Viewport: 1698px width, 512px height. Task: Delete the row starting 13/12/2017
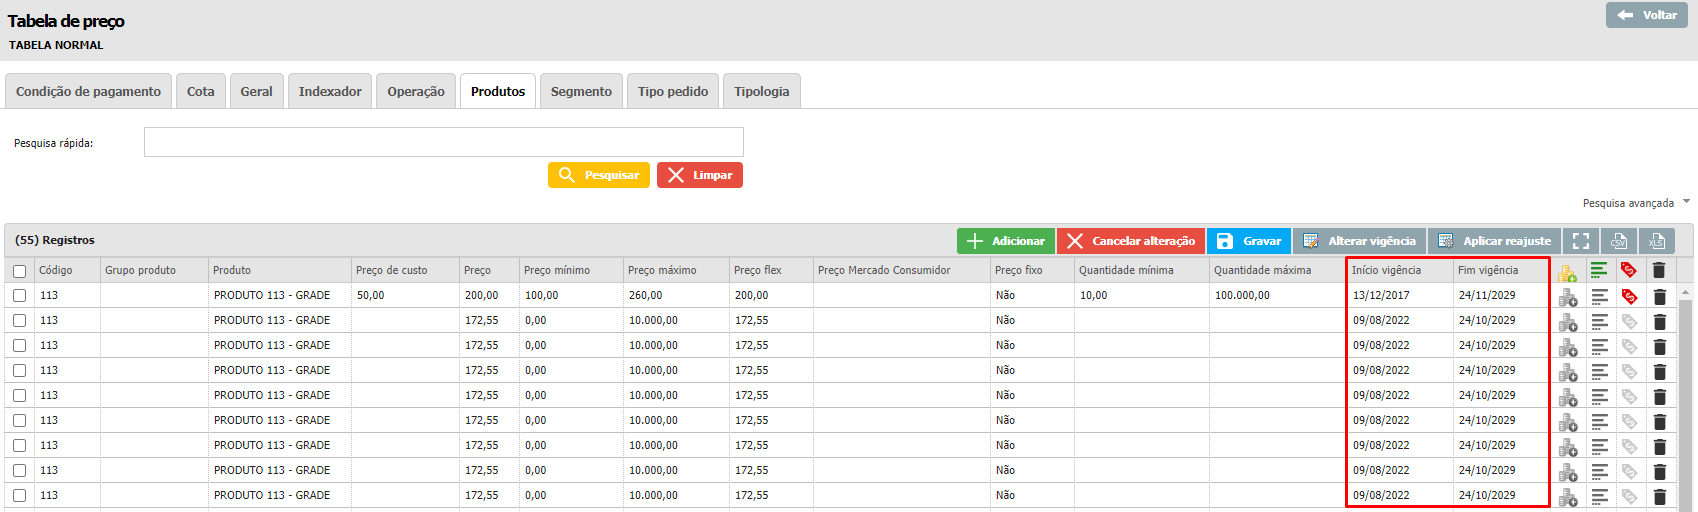click(1660, 296)
